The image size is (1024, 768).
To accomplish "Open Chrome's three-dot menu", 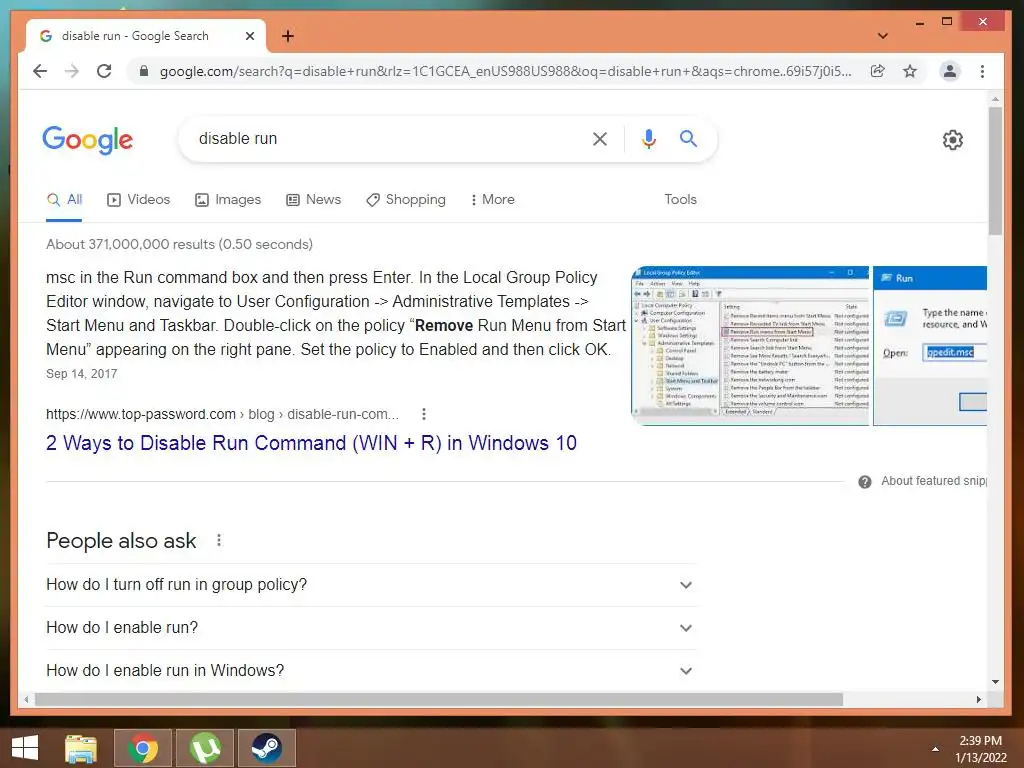I will pyautogui.click(x=982, y=71).
